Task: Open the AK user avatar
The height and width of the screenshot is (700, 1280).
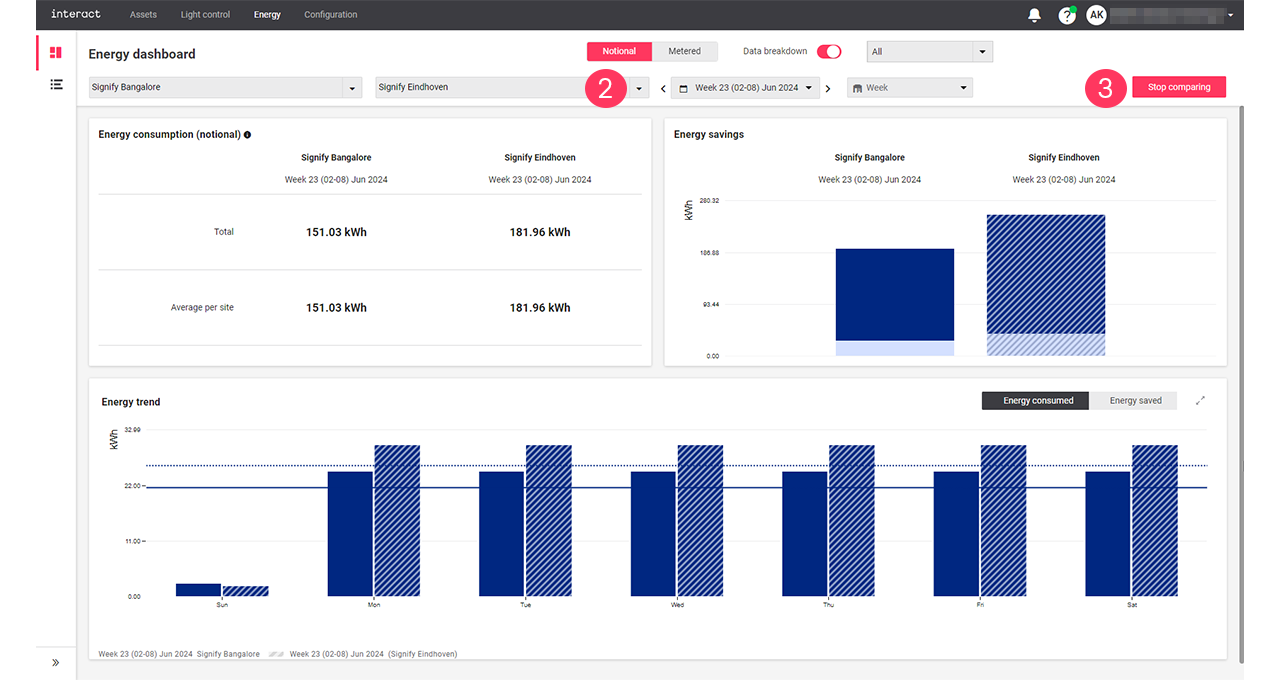Action: 1096,14
